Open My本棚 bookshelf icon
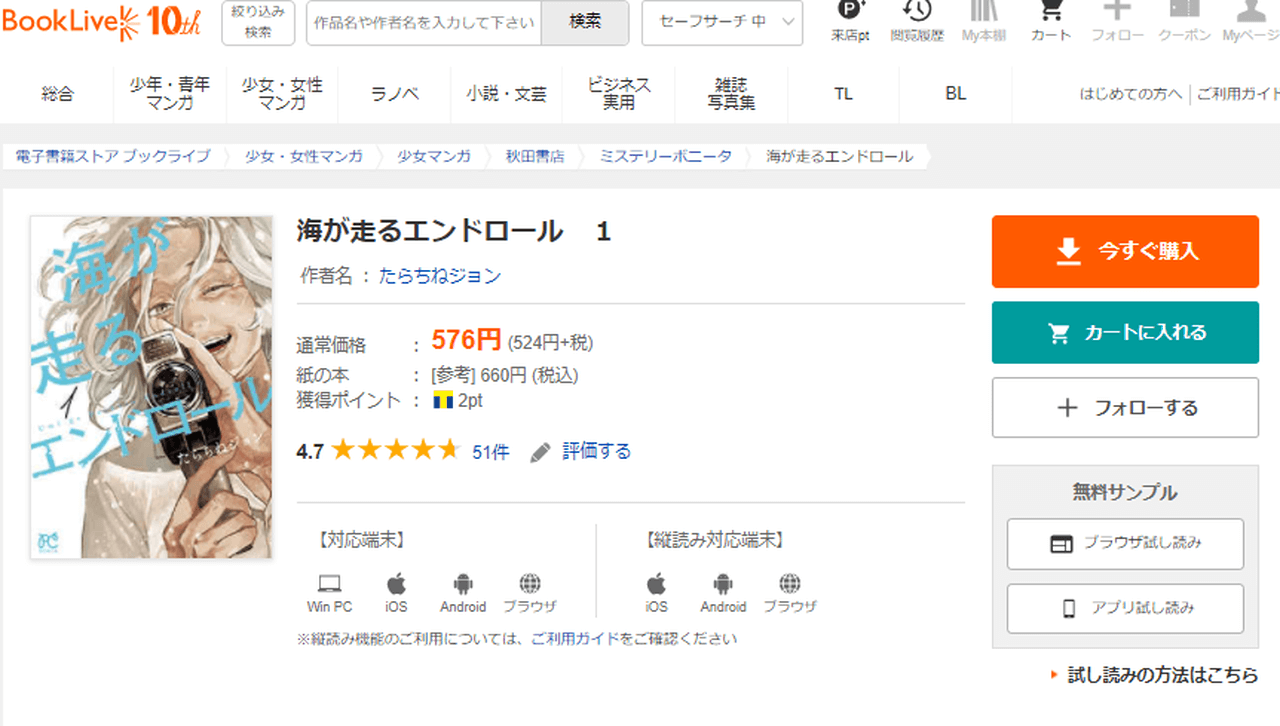 click(x=983, y=14)
